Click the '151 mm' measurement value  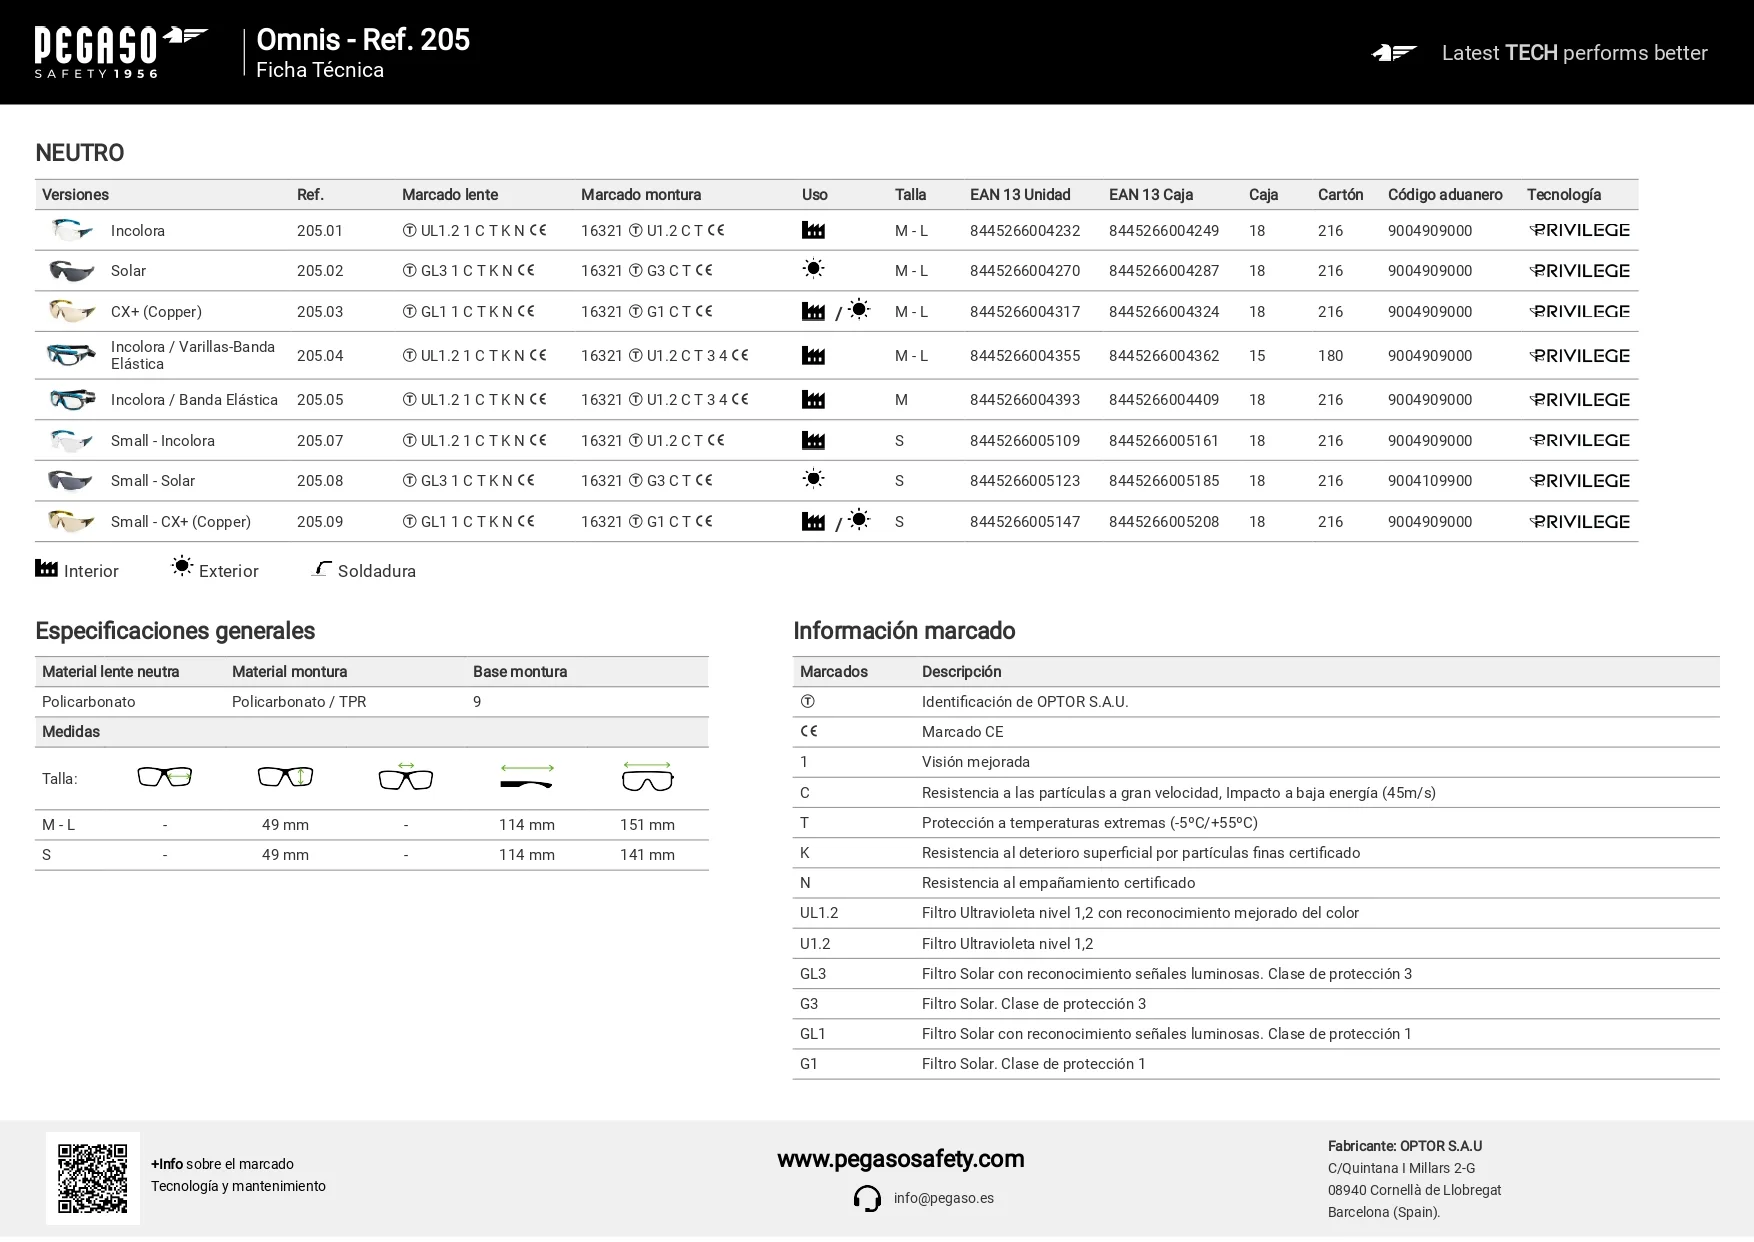(x=647, y=825)
